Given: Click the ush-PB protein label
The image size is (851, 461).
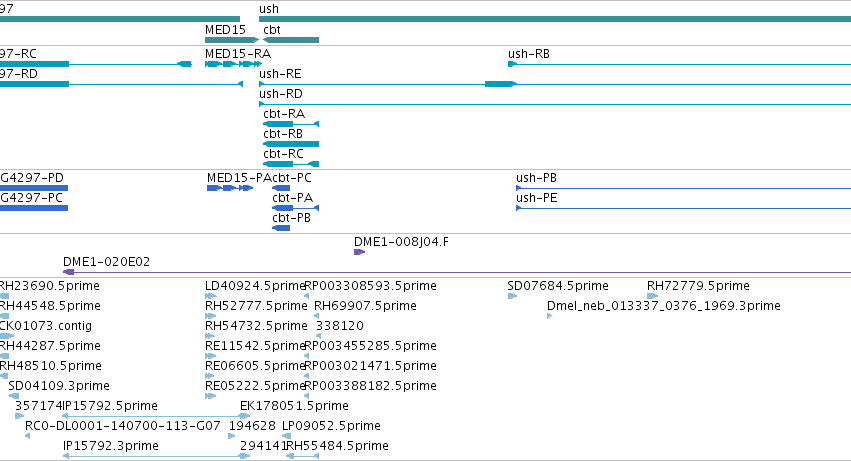Looking at the screenshot, I should [536, 178].
